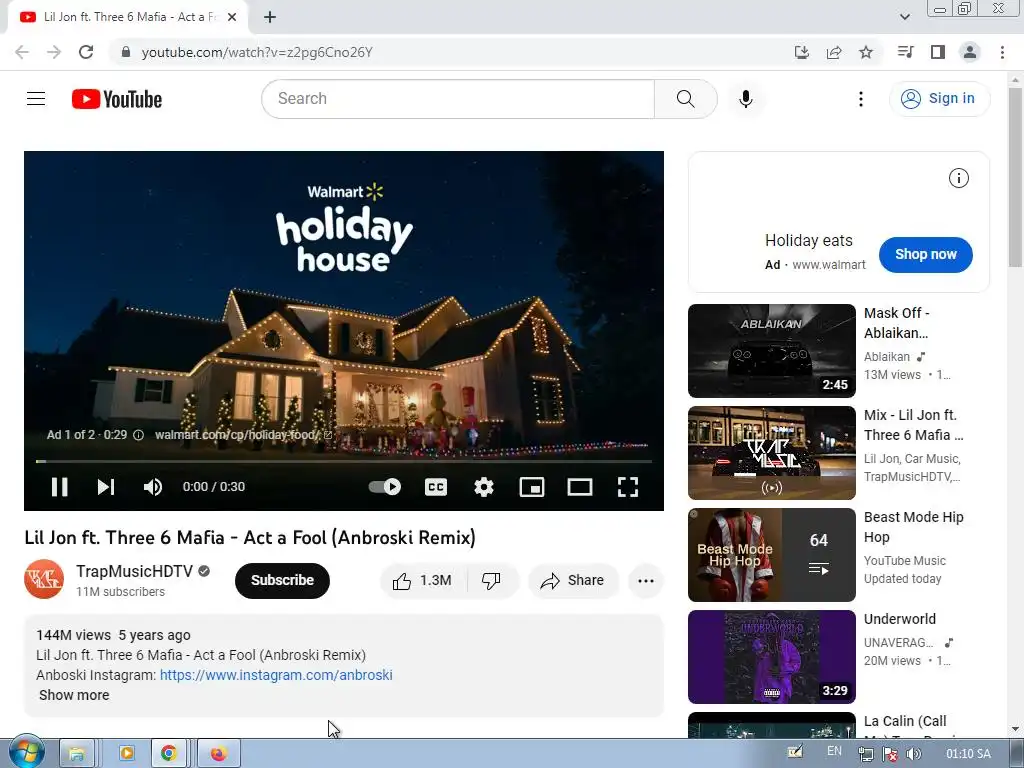Dislike the video
Viewport: 1024px width, 768px height.
tap(491, 581)
